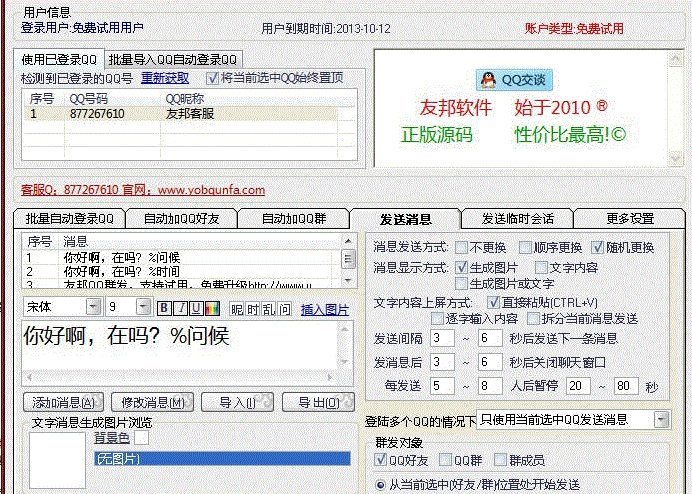Screen dimensions: 692x494
Task: Select 不更换 message send mode
Action: pos(461,247)
